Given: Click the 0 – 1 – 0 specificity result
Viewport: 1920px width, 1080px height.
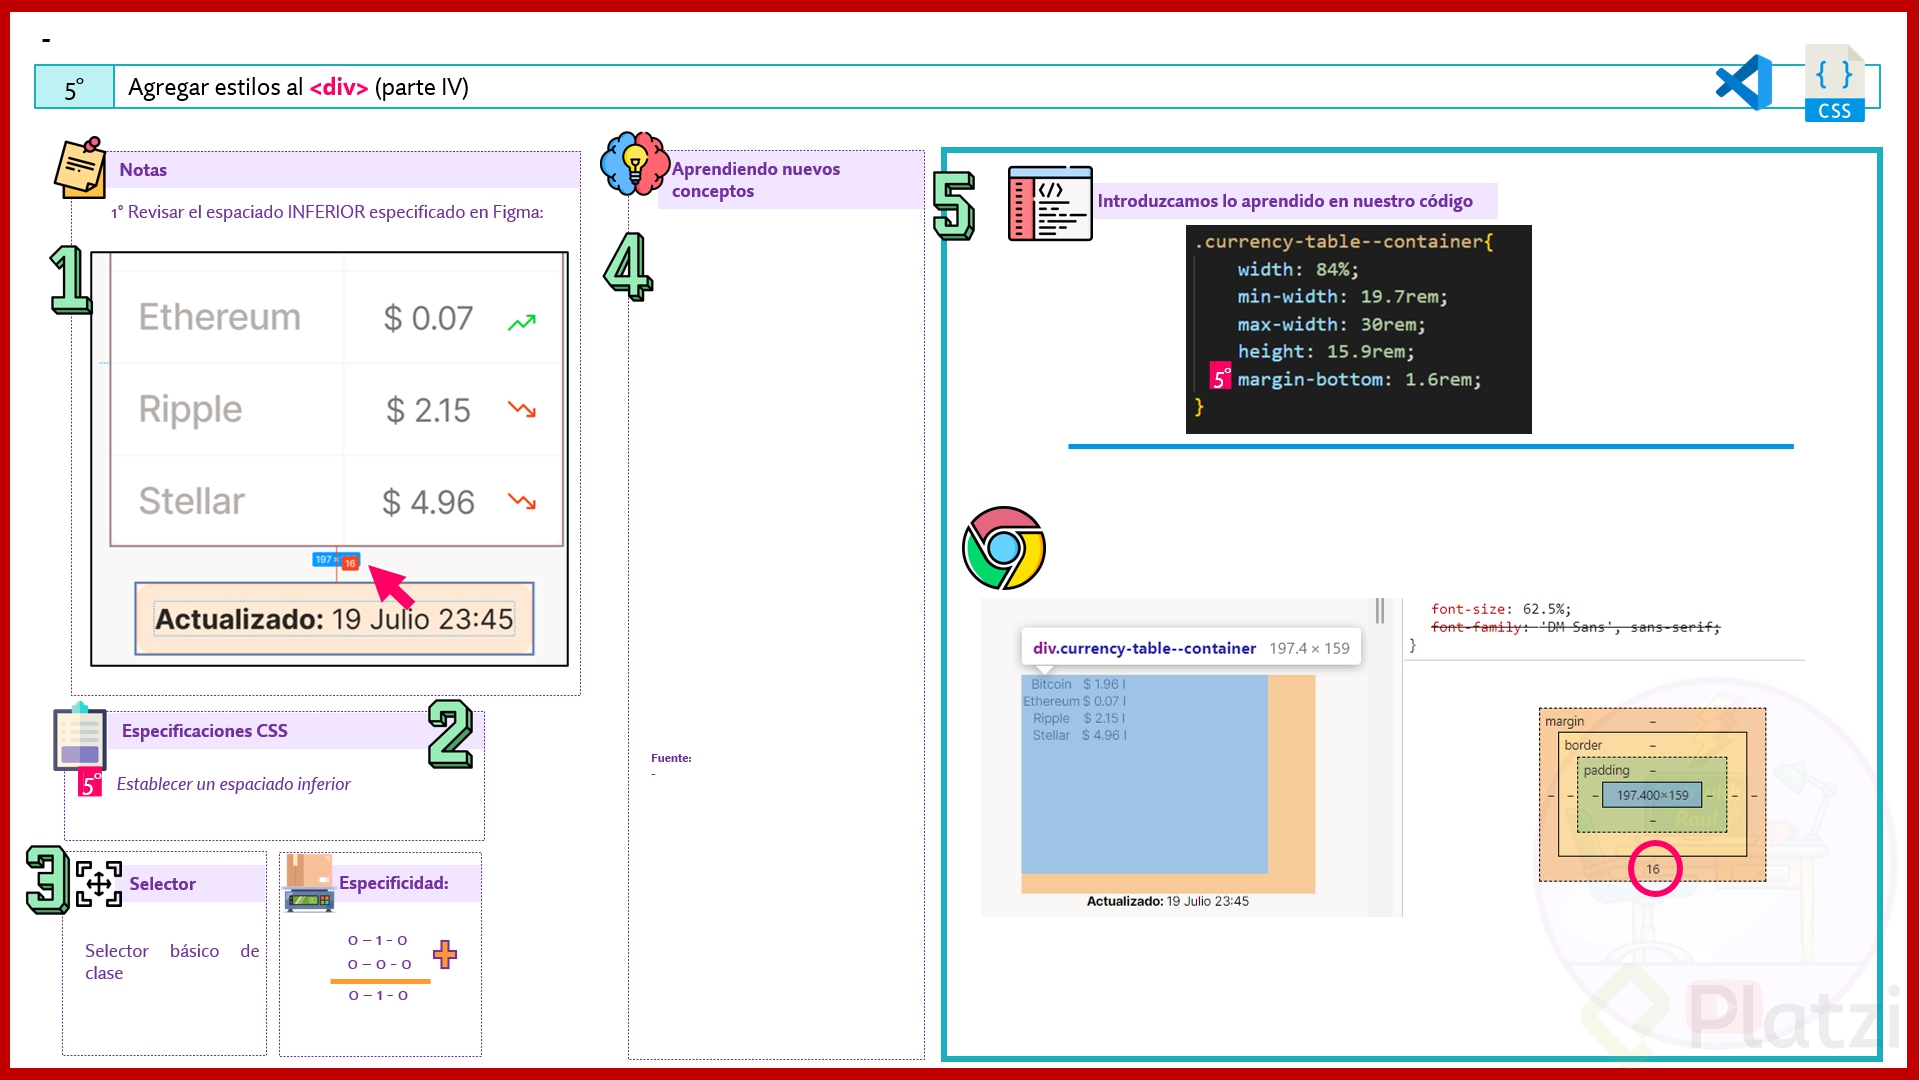Looking at the screenshot, I should tap(378, 995).
